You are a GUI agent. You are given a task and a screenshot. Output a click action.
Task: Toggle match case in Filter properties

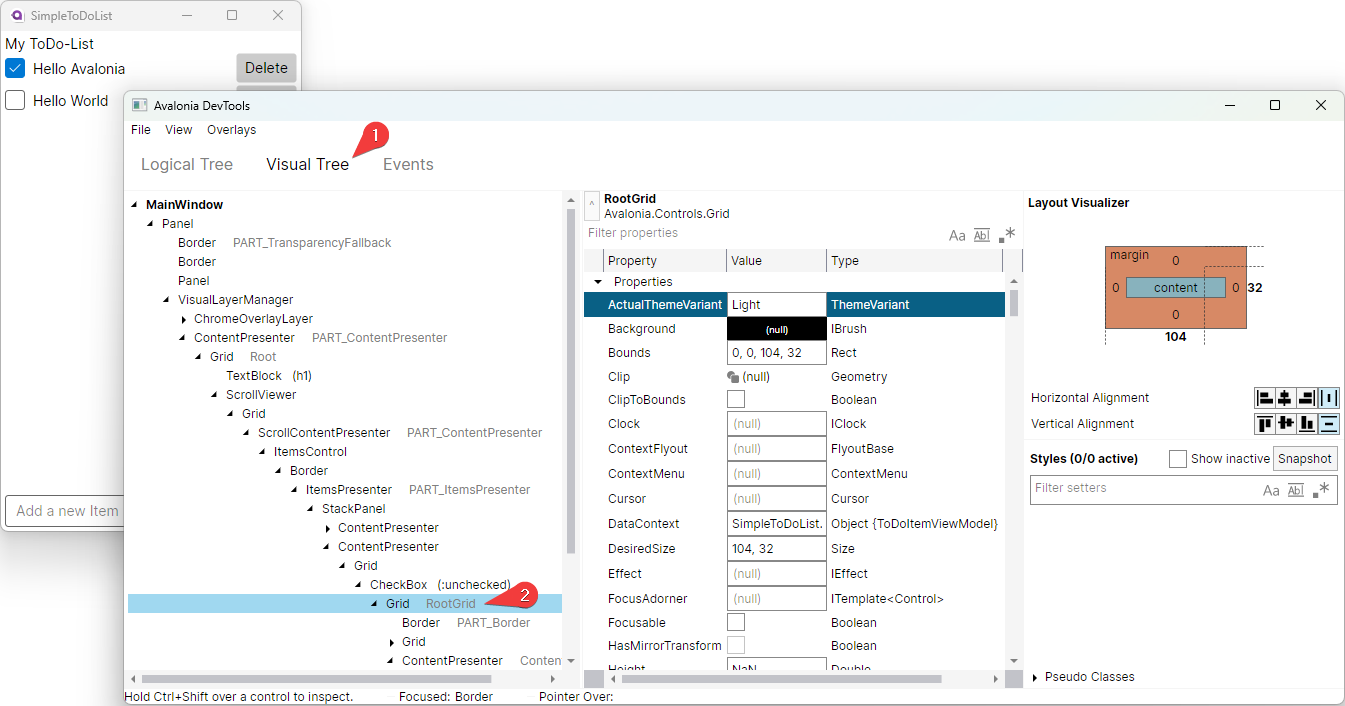pos(957,235)
